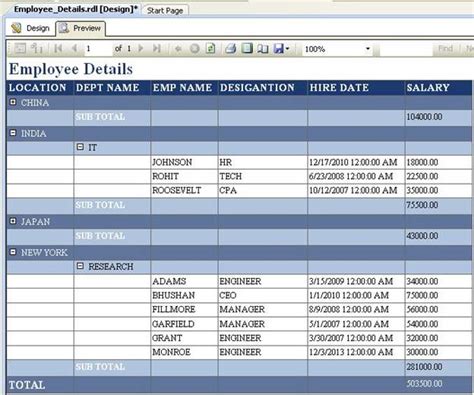Go to the last page icon

pos(157,49)
